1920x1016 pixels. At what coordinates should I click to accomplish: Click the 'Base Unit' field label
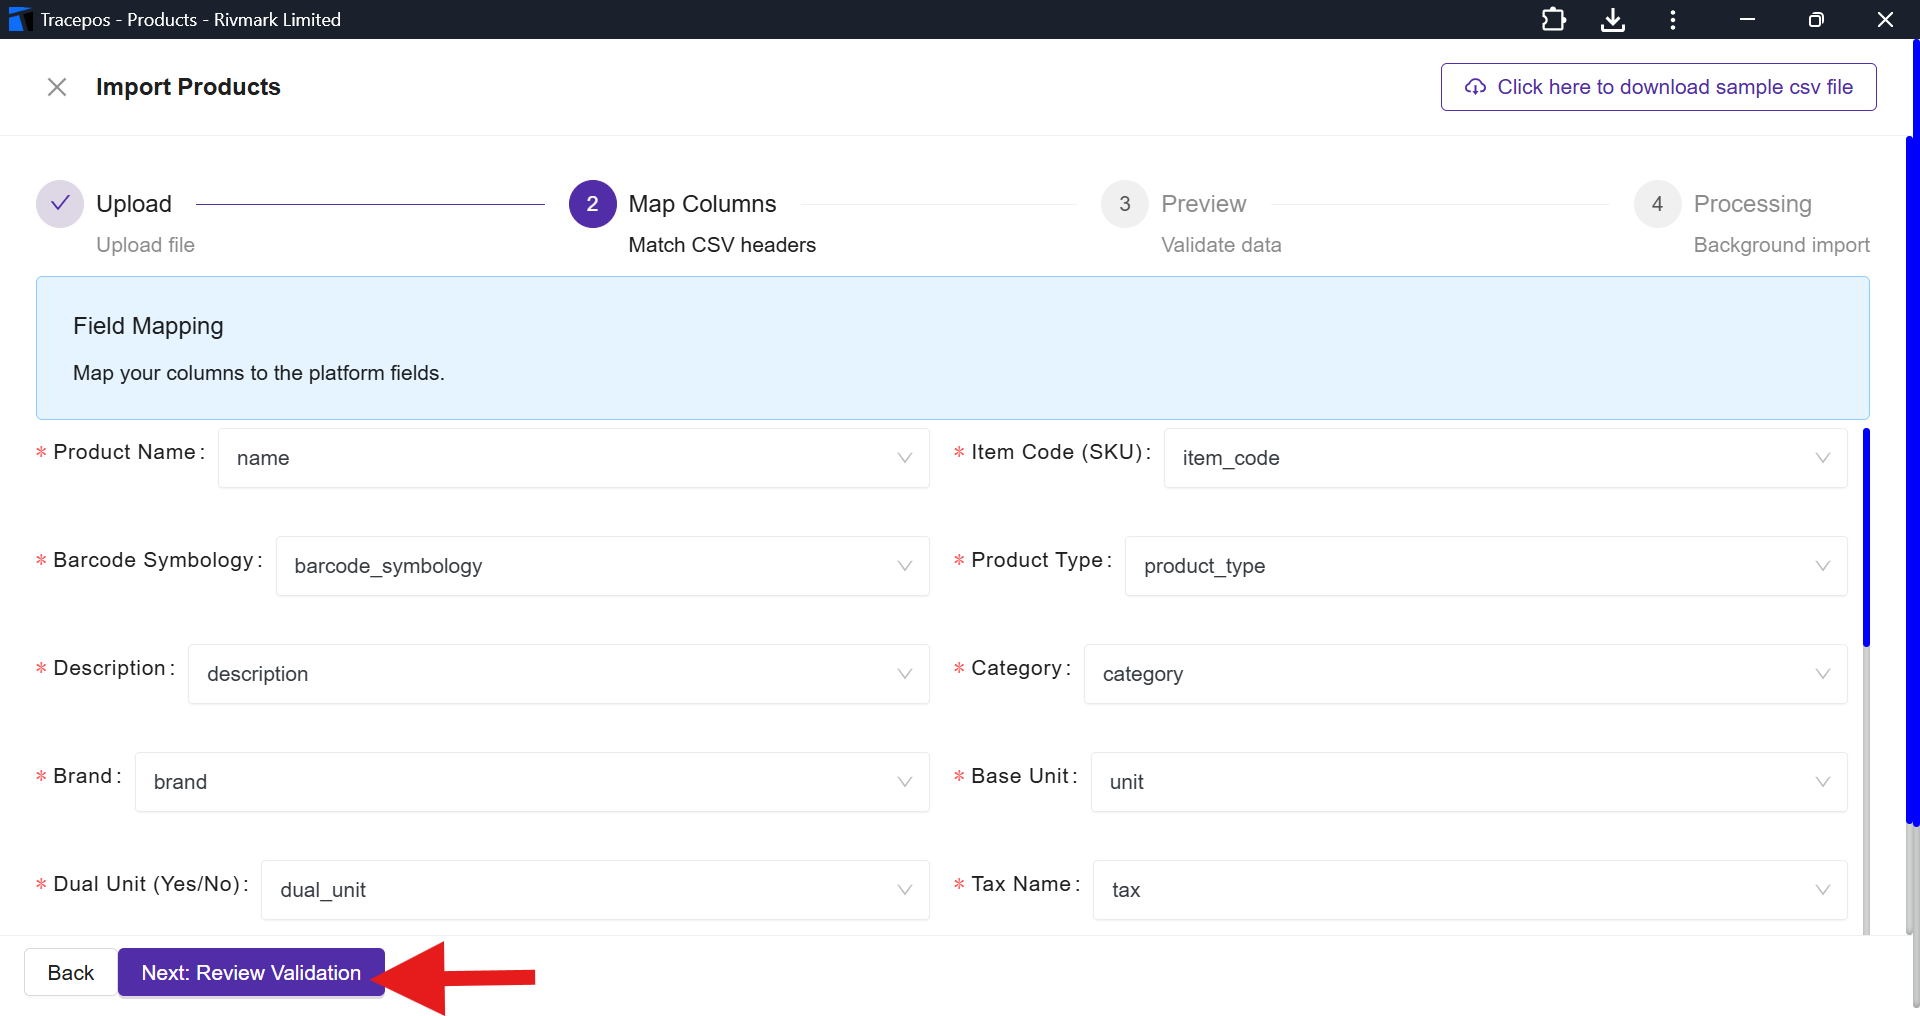1020,776
